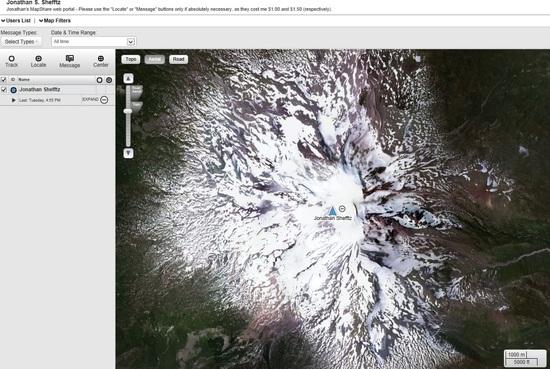
Task: Switch map to Road view
Action: click(x=179, y=59)
